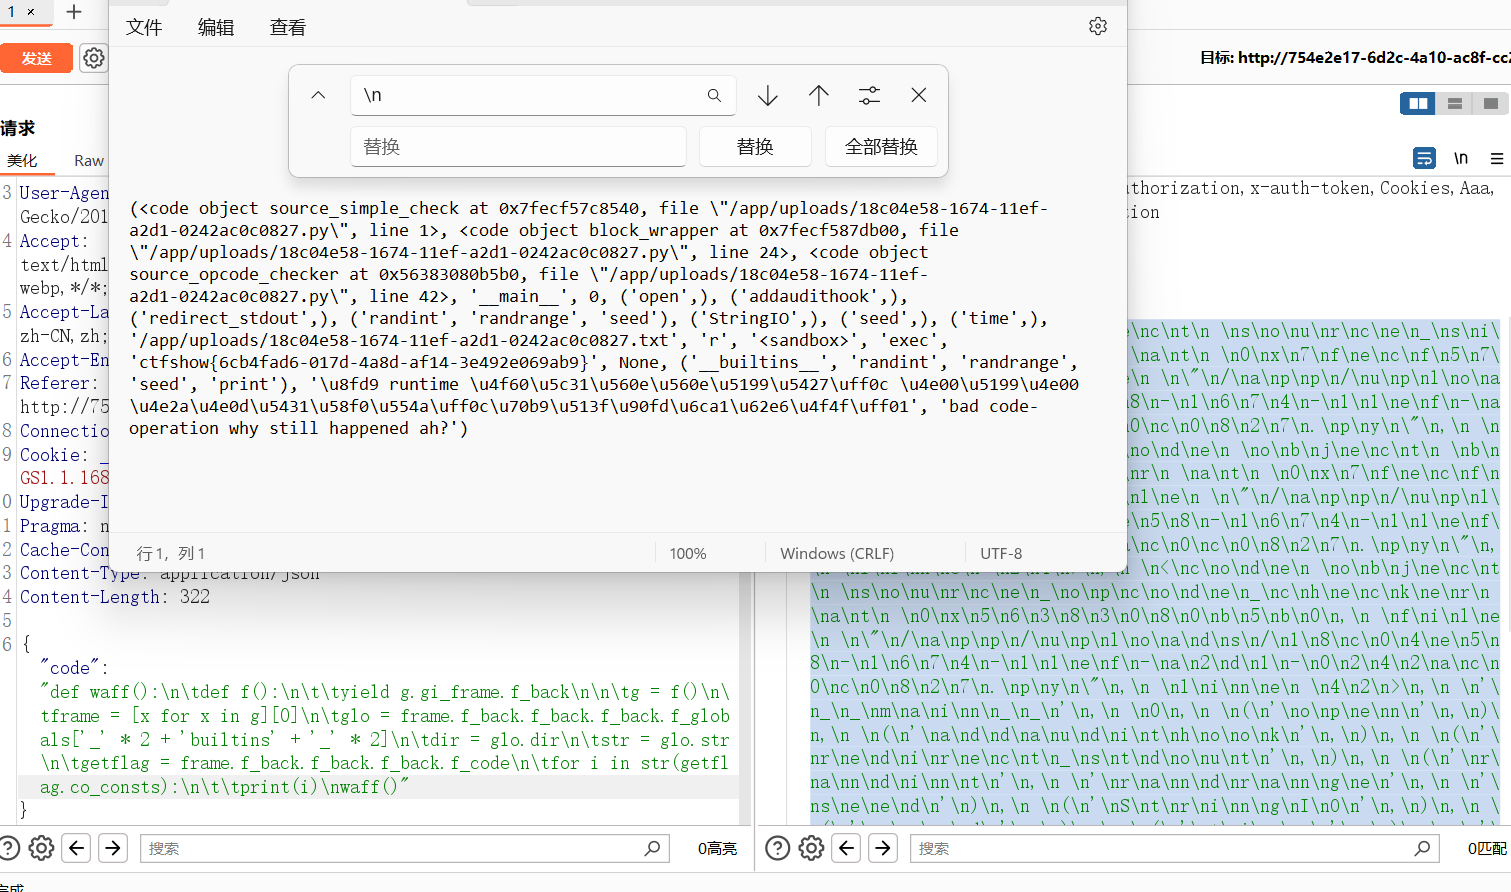Open find options sliders icon
1511x892 pixels.
[x=870, y=95]
